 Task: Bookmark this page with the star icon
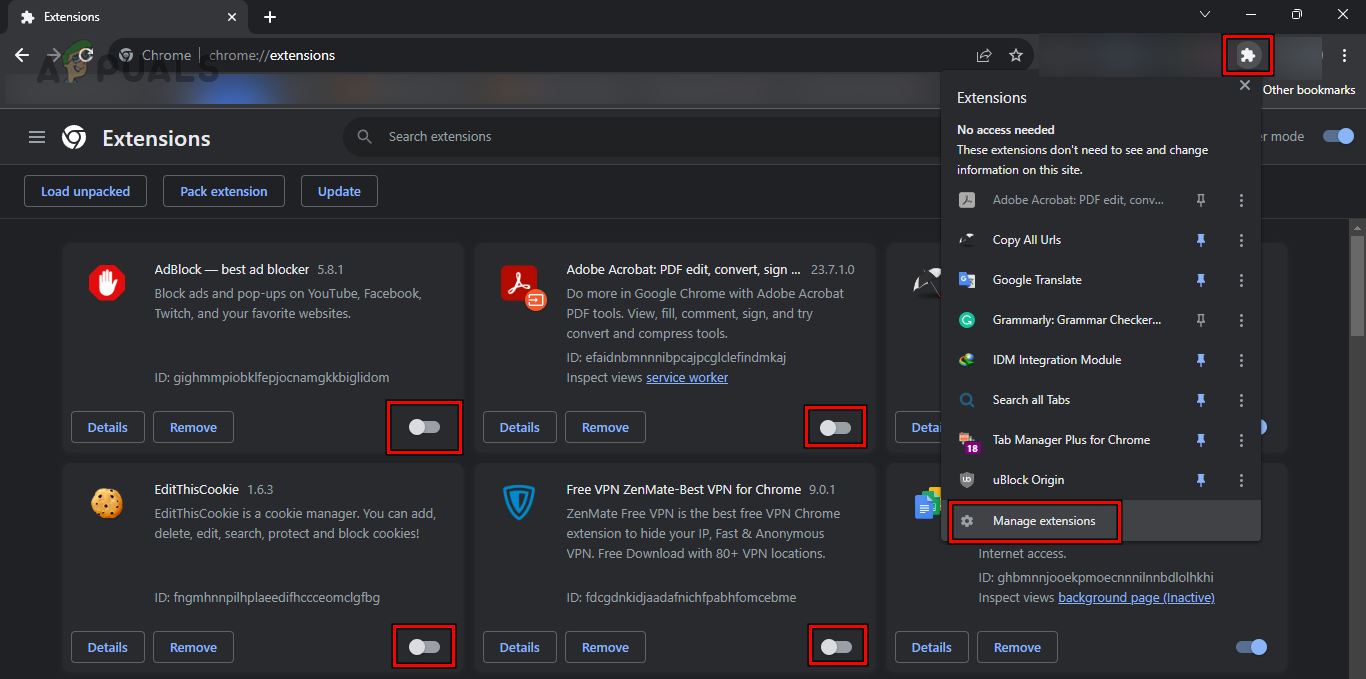click(1016, 55)
